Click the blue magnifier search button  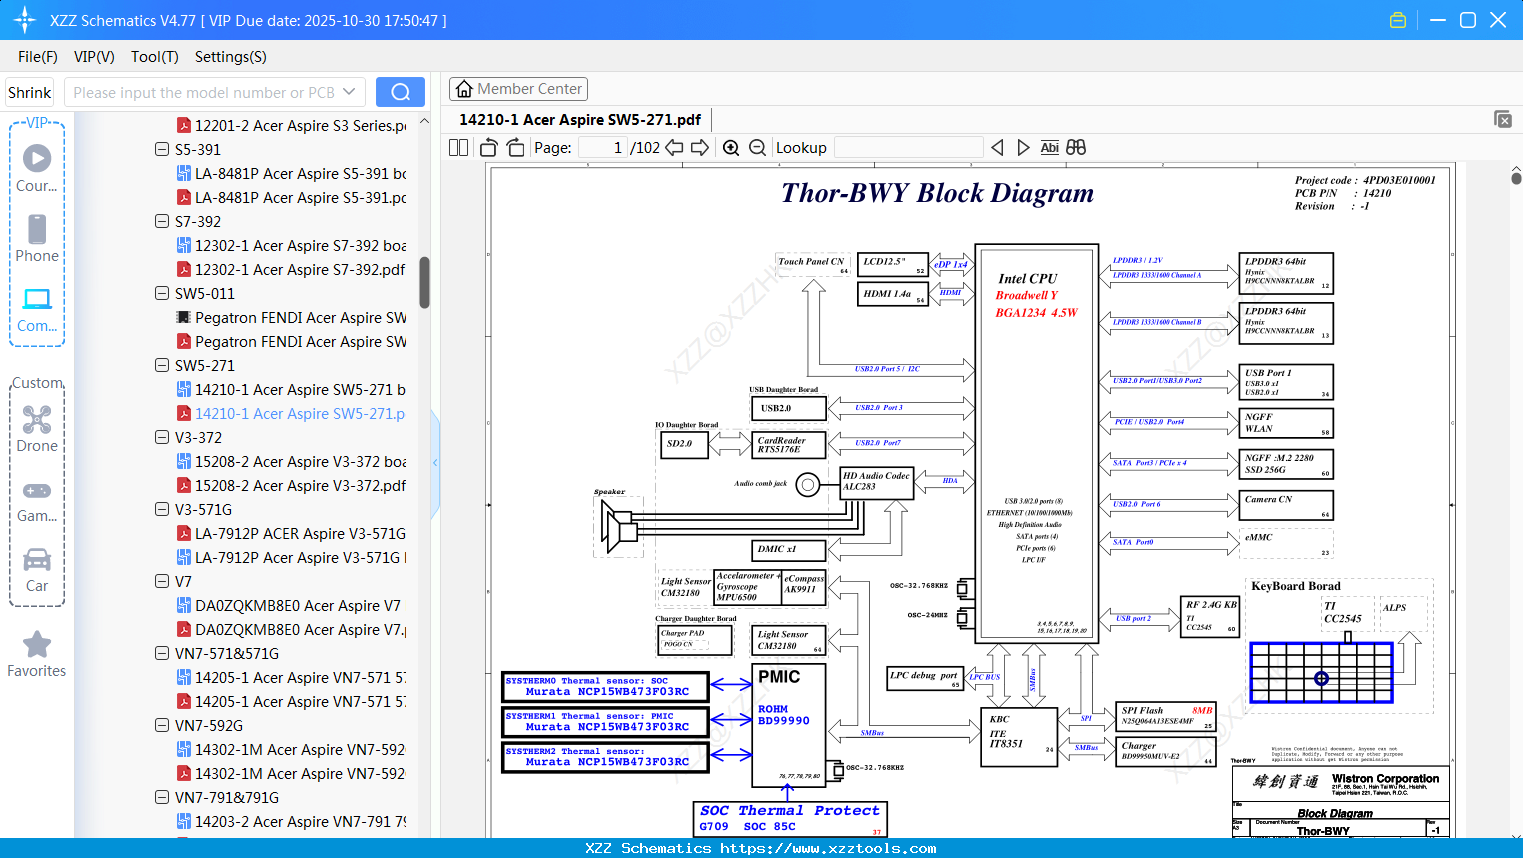click(x=400, y=92)
